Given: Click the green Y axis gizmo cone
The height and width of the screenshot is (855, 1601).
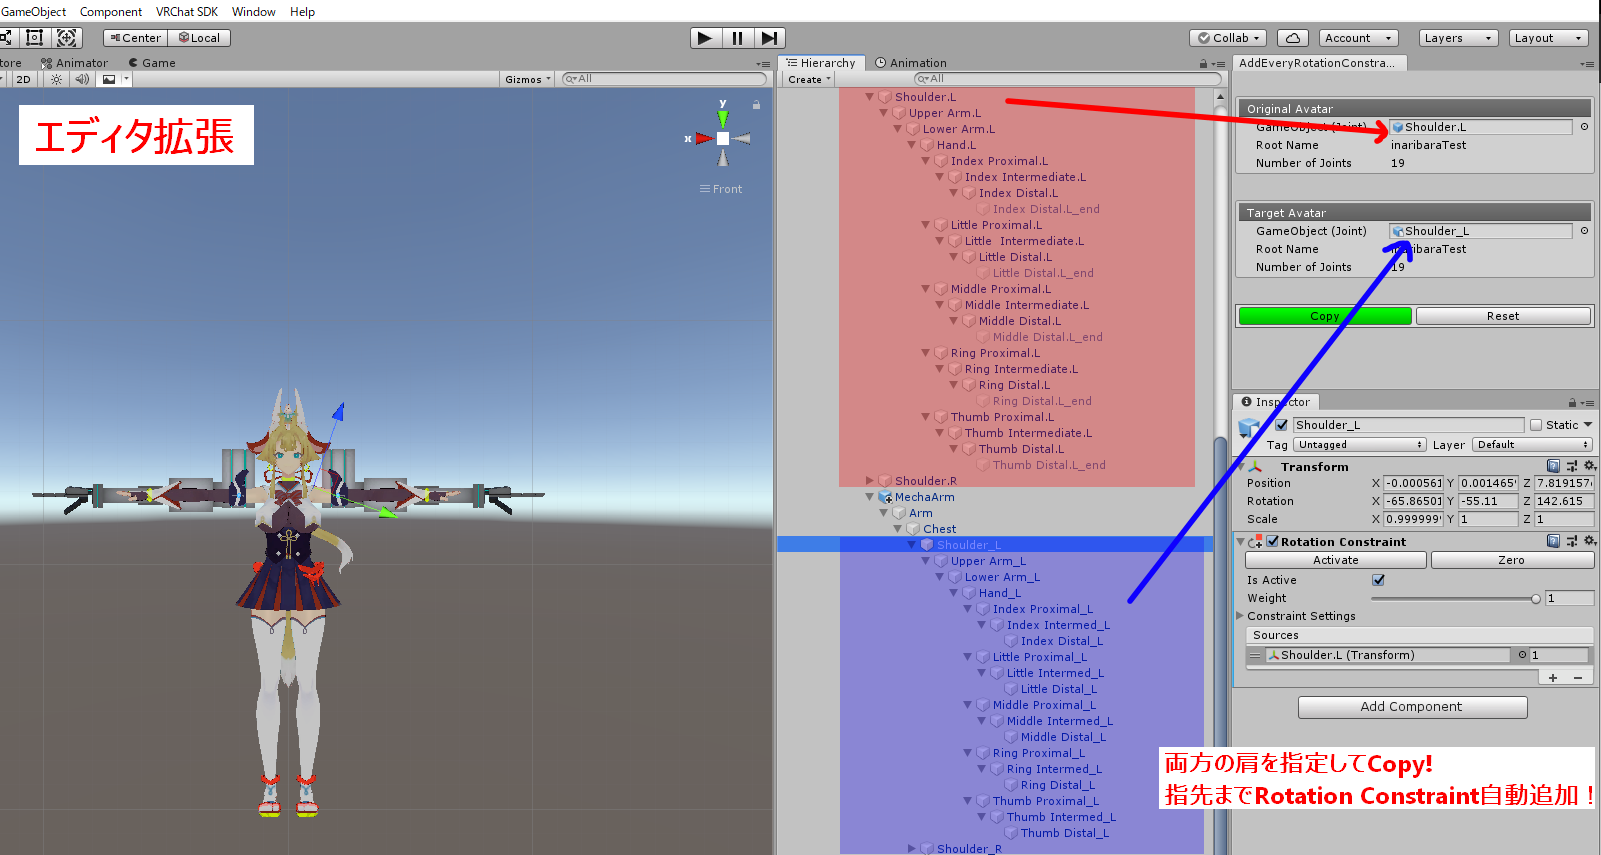Looking at the screenshot, I should [x=723, y=118].
